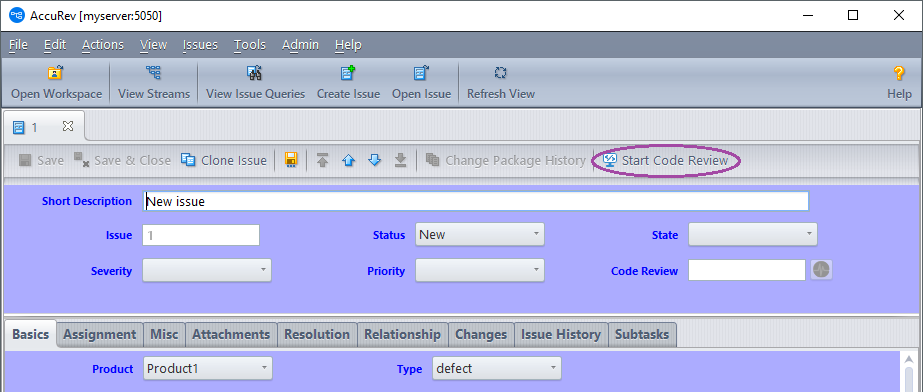The height and width of the screenshot is (392, 923).
Task: Refresh the view using the toolbar icon
Action: coord(500,73)
